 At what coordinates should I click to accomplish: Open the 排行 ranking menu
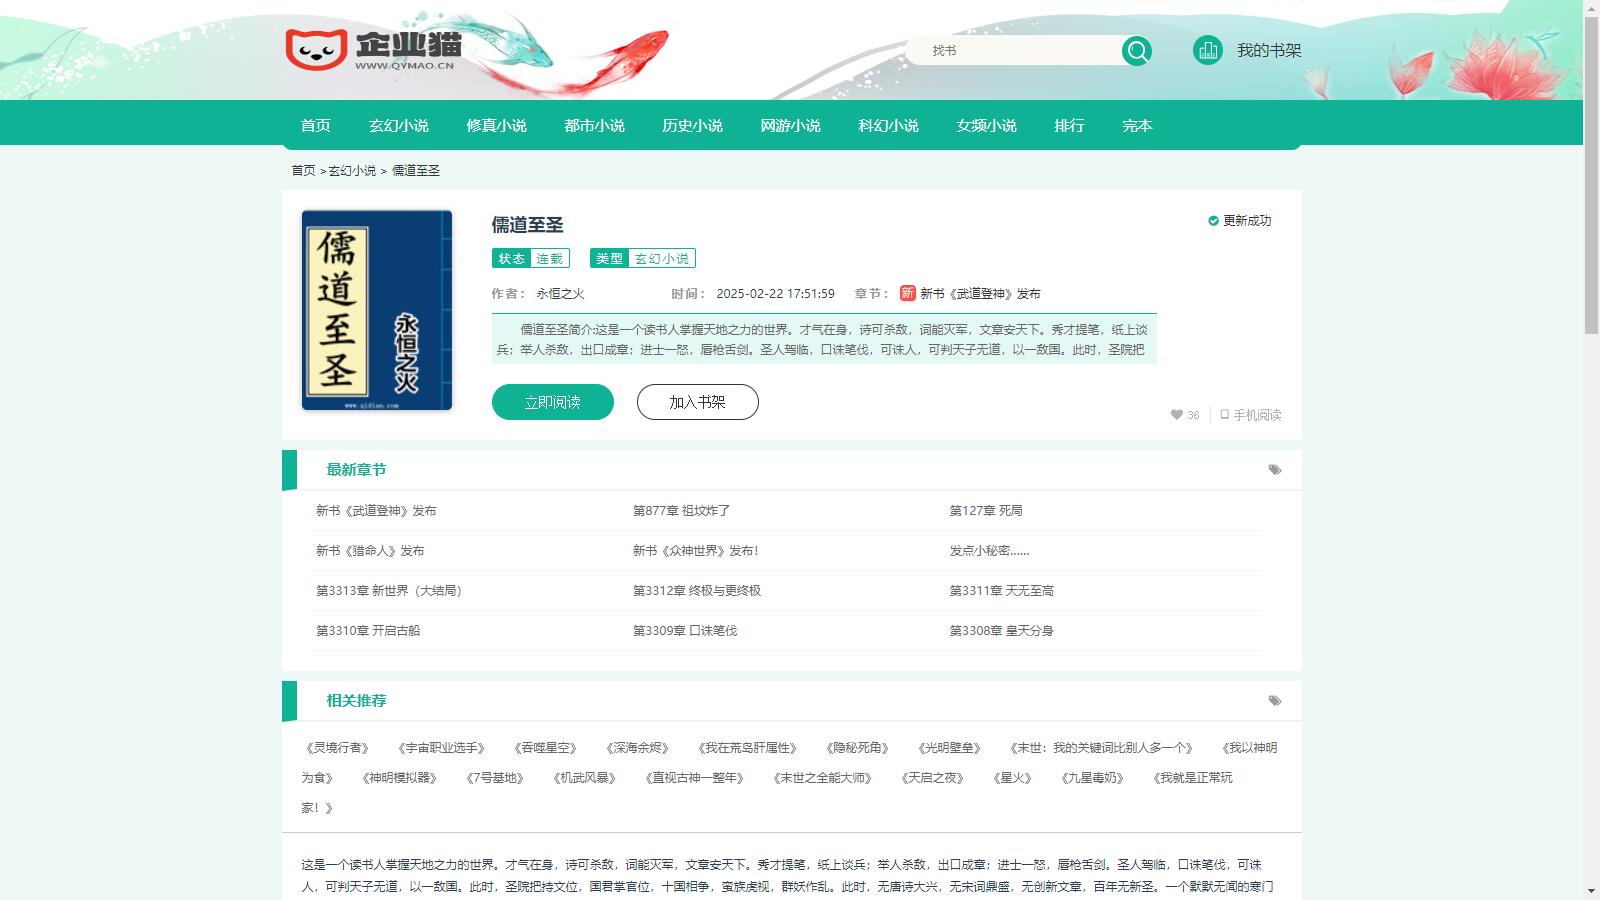1071,125
